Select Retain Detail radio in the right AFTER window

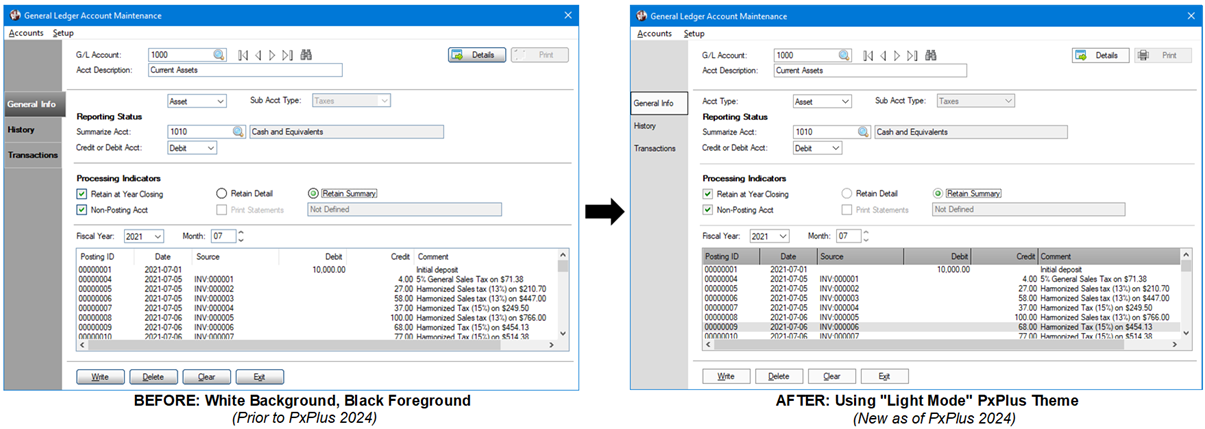point(847,194)
